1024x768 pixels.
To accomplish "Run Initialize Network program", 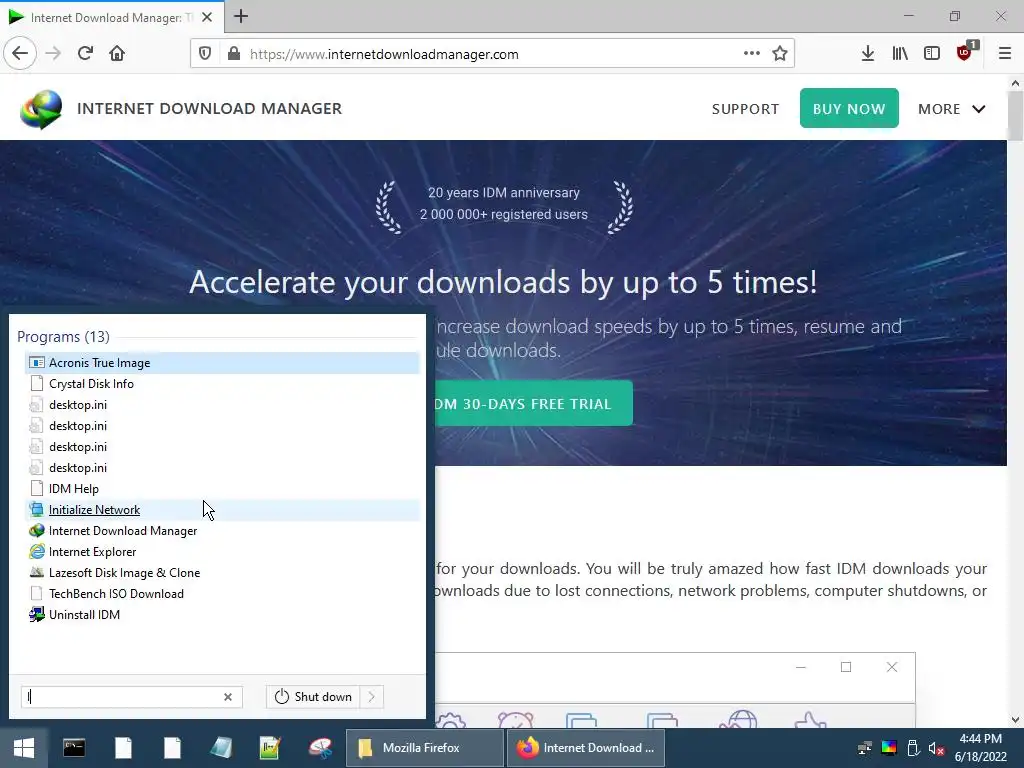I will (222, 509).
